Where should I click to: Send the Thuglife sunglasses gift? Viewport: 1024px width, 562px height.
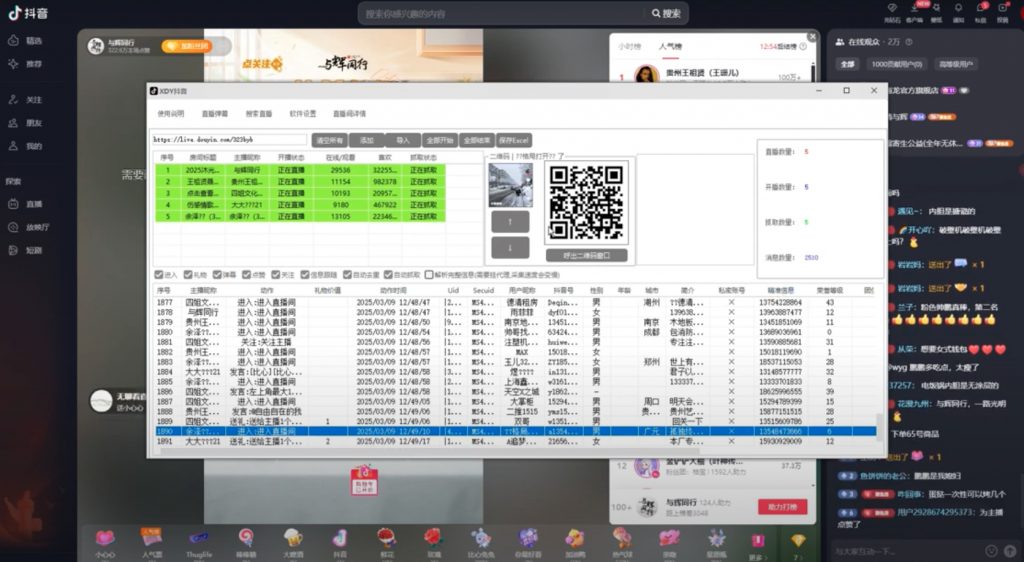pos(199,543)
